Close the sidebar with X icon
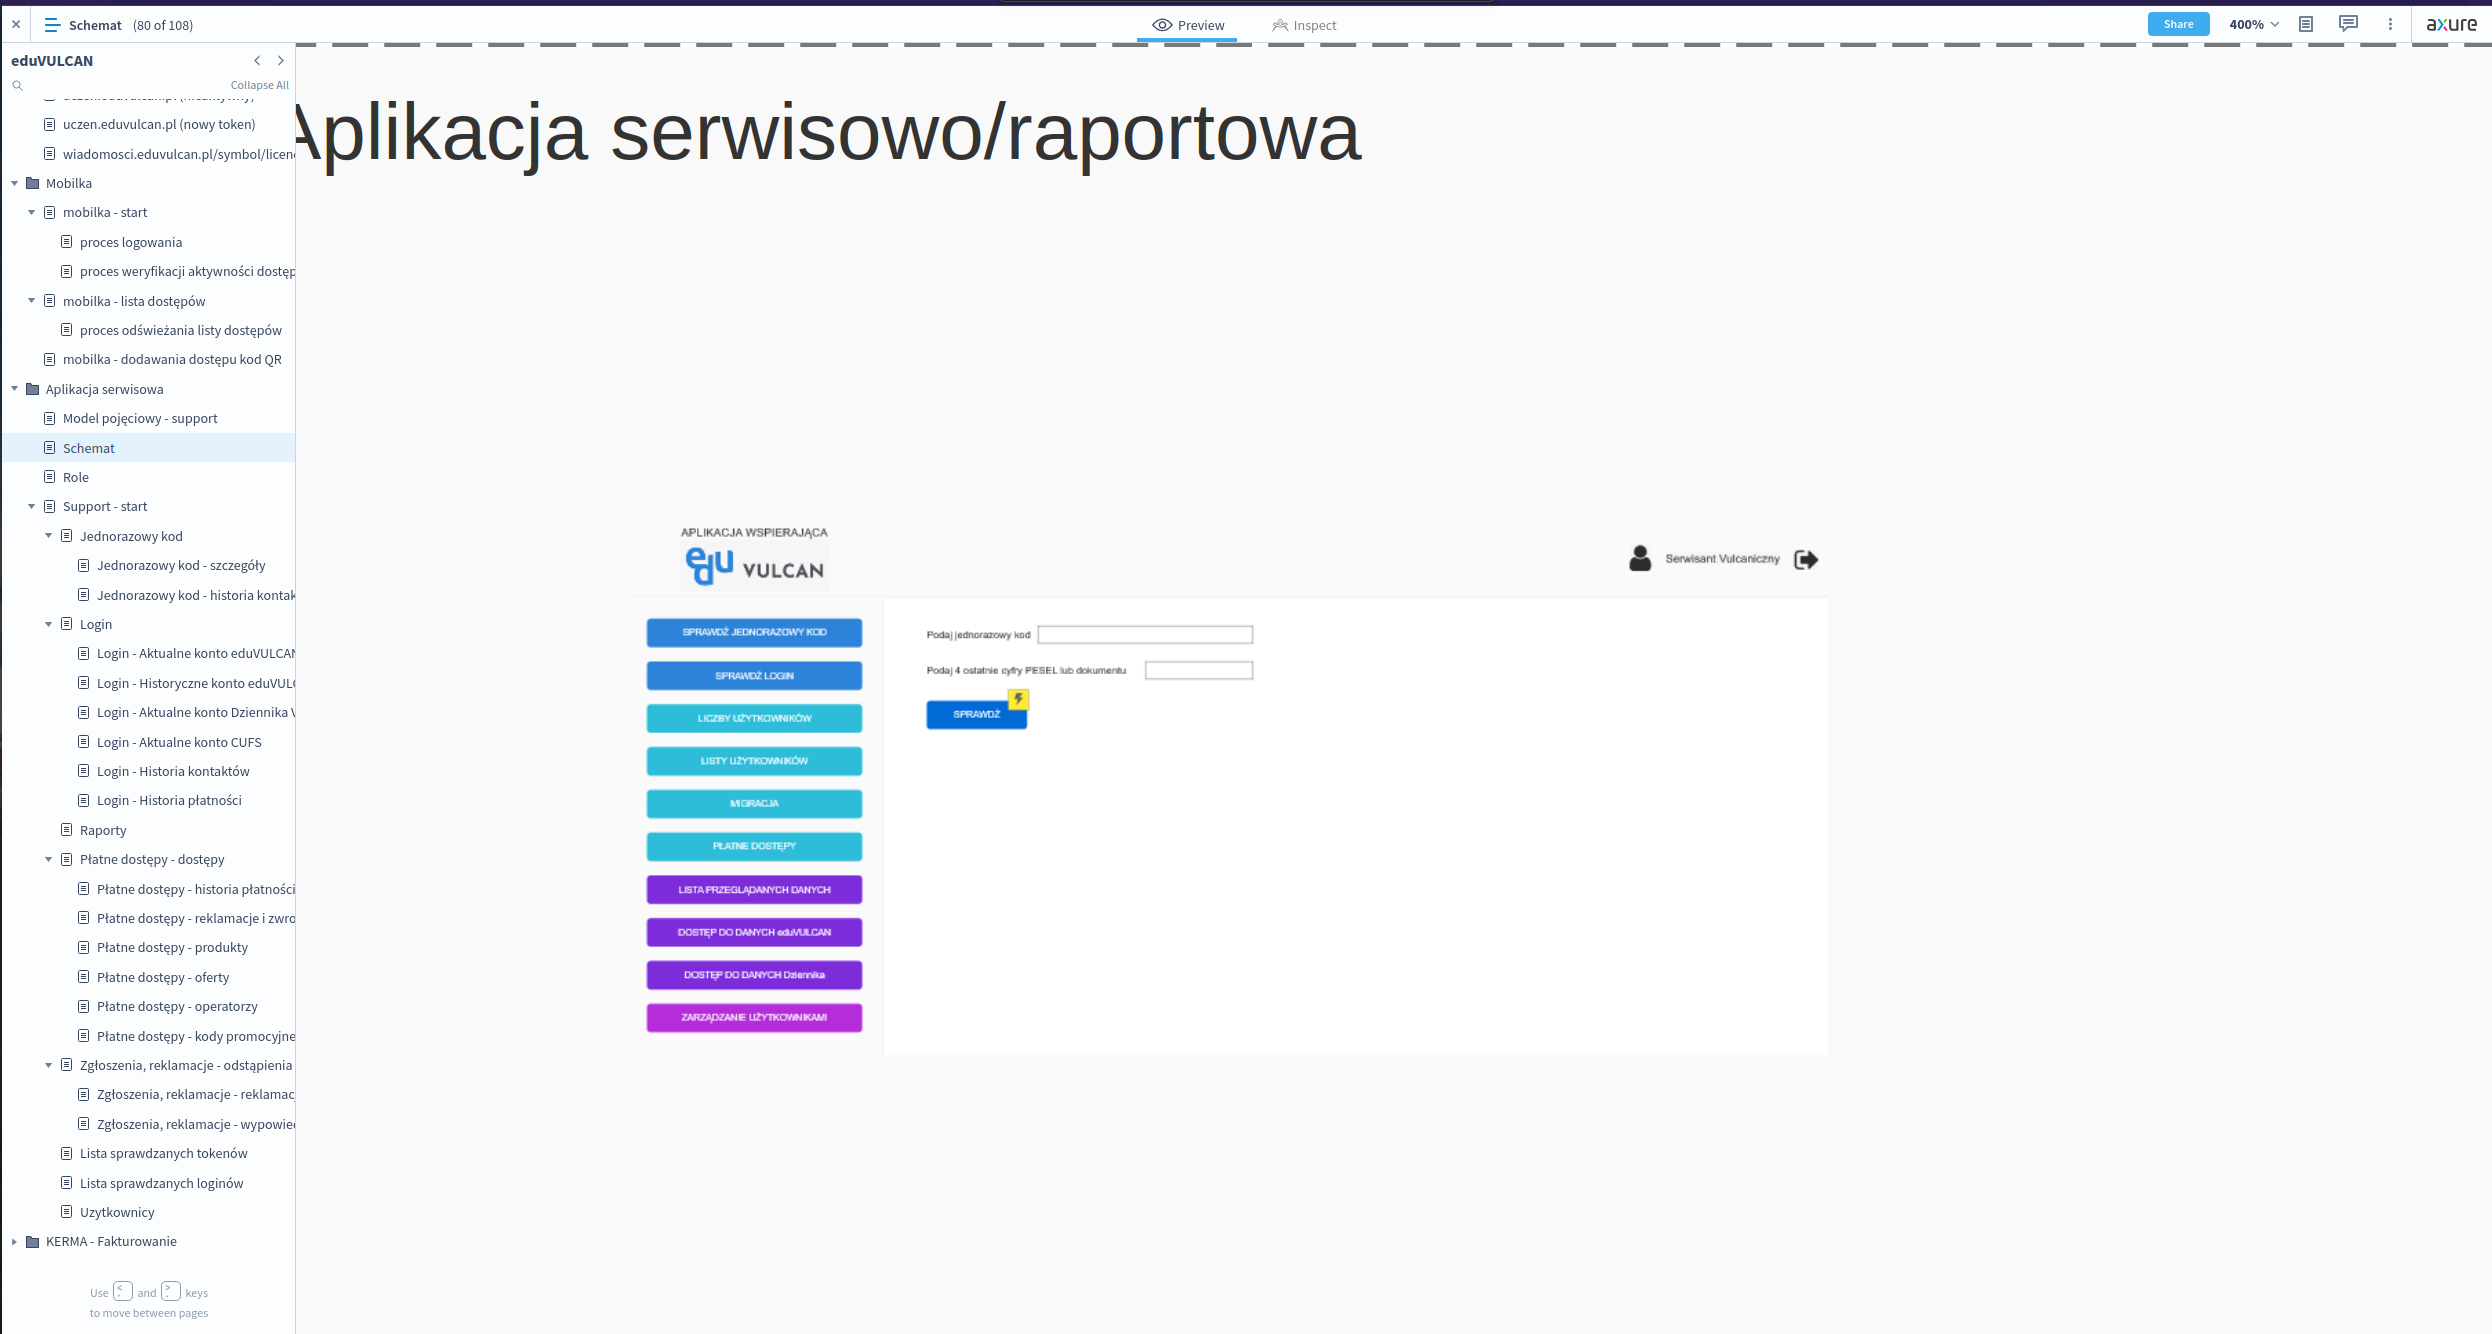The height and width of the screenshot is (1334, 2492). click(x=16, y=25)
